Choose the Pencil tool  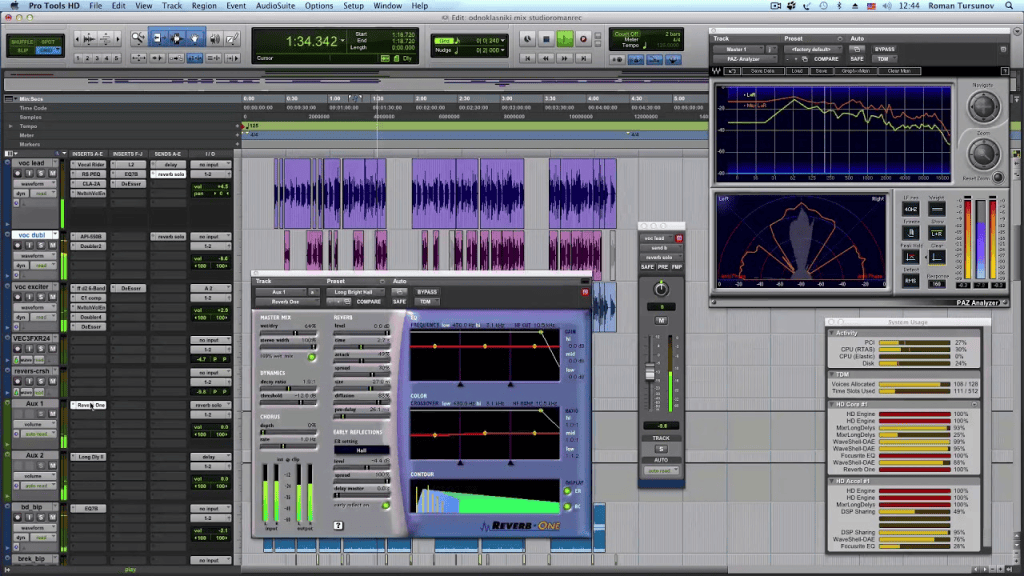(232, 39)
